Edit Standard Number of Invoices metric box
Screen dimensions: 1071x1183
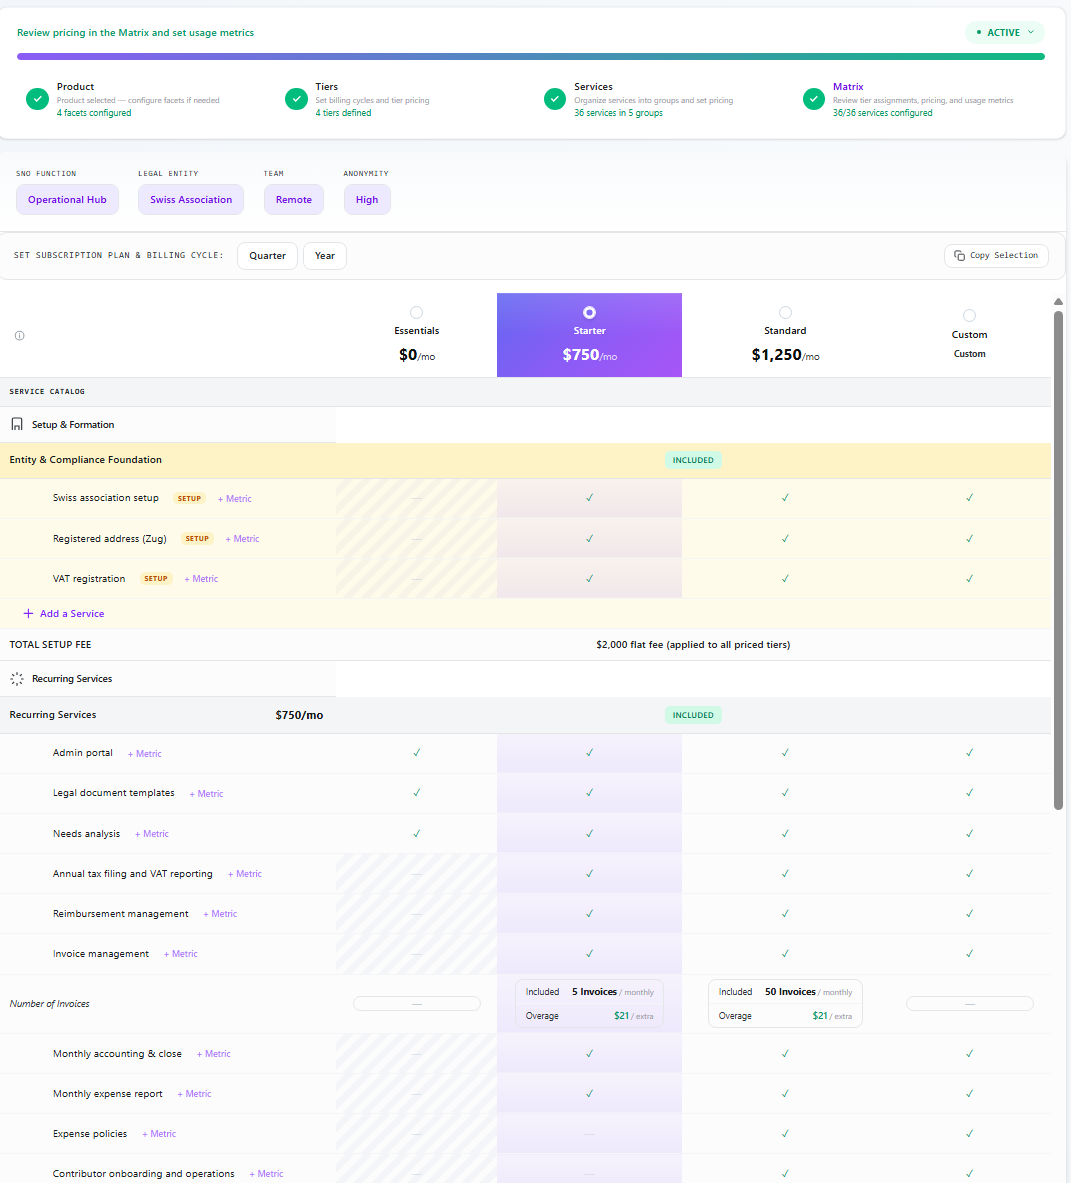(785, 1003)
